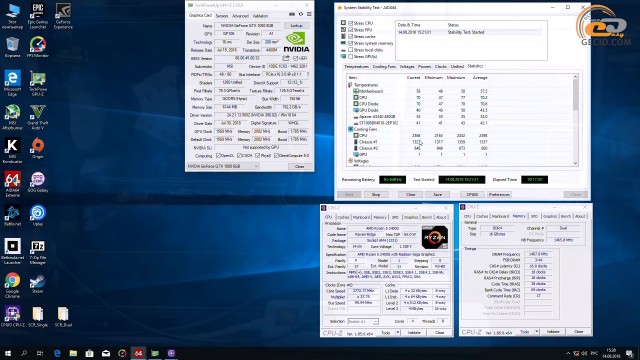
Task: Open Grand Theft Auto V desktop icon
Action: [38, 117]
